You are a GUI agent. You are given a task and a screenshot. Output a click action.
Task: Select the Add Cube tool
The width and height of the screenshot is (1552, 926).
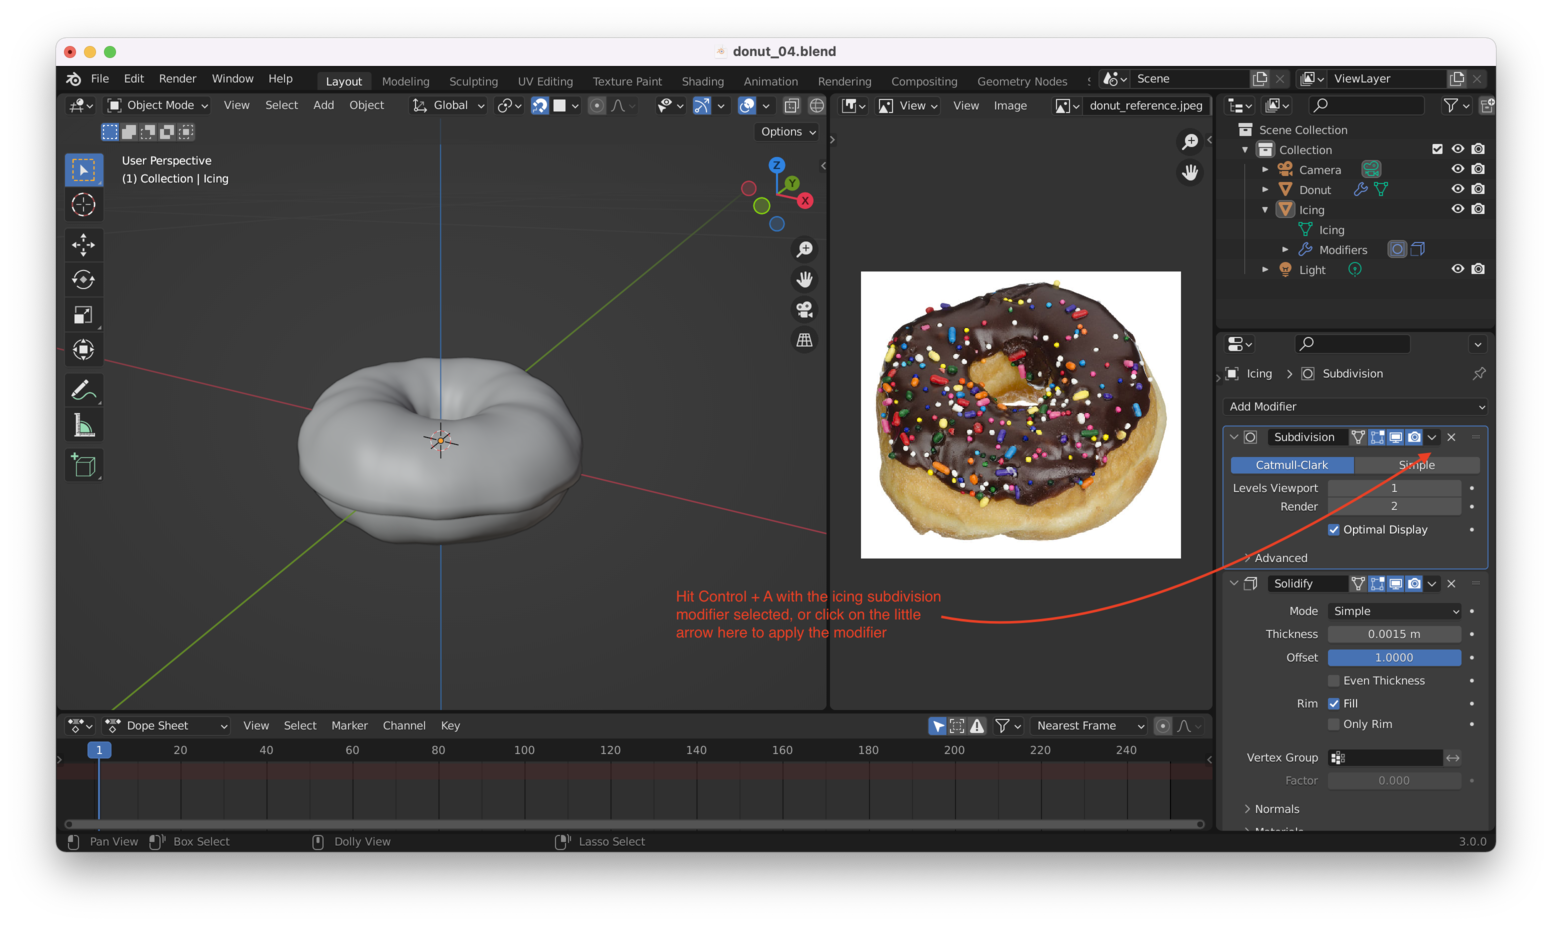click(84, 465)
